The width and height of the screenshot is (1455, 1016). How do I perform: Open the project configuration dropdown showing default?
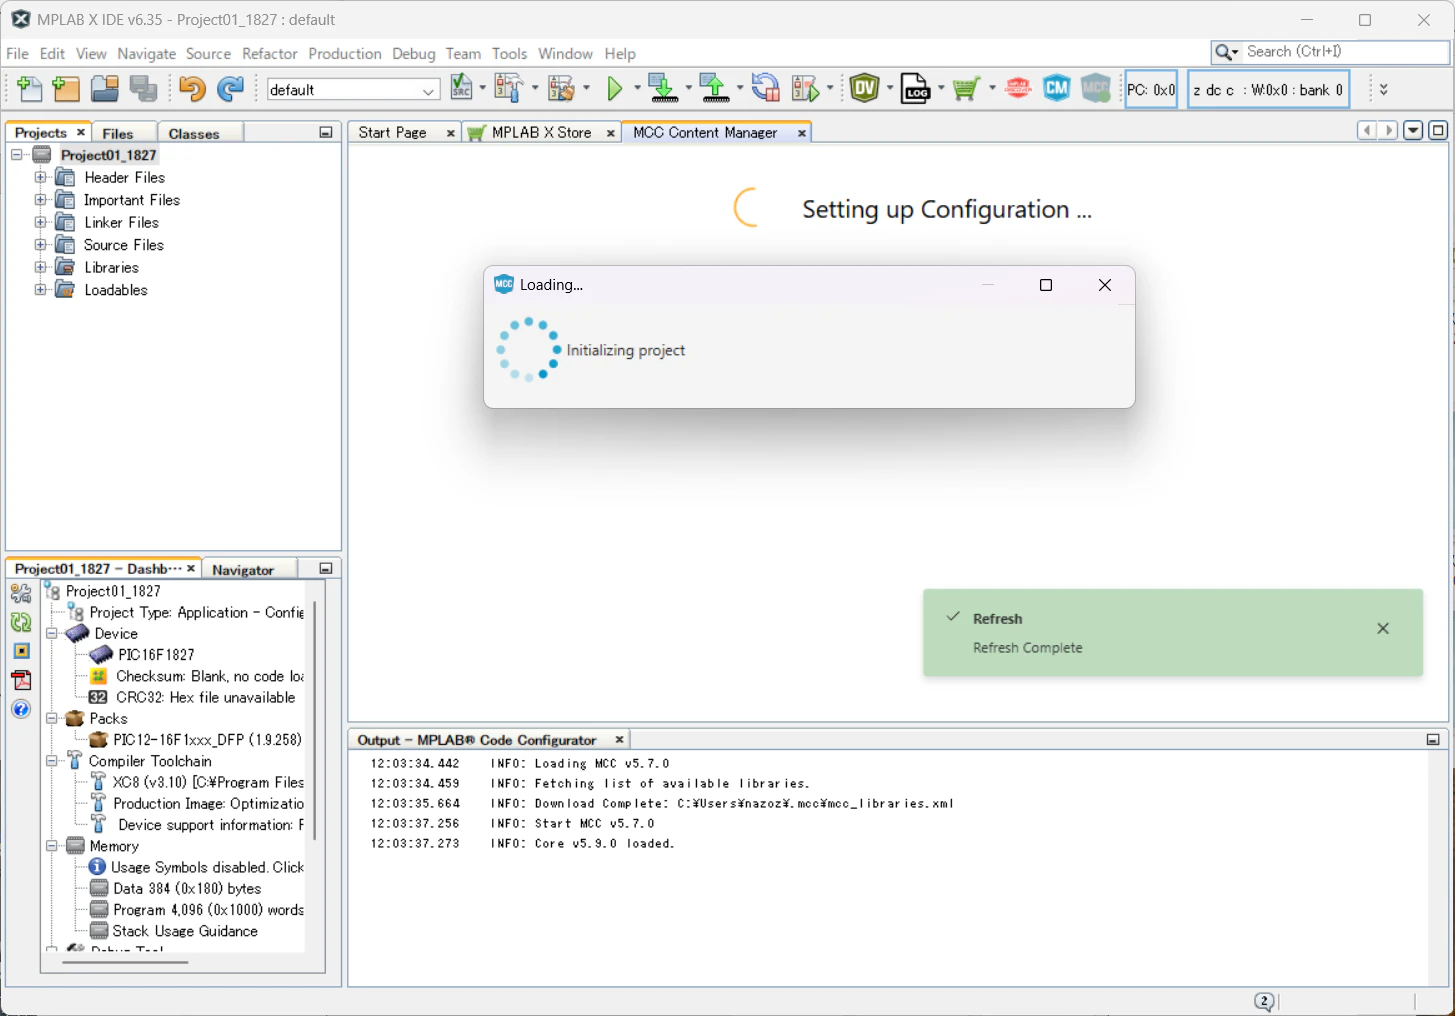(353, 90)
